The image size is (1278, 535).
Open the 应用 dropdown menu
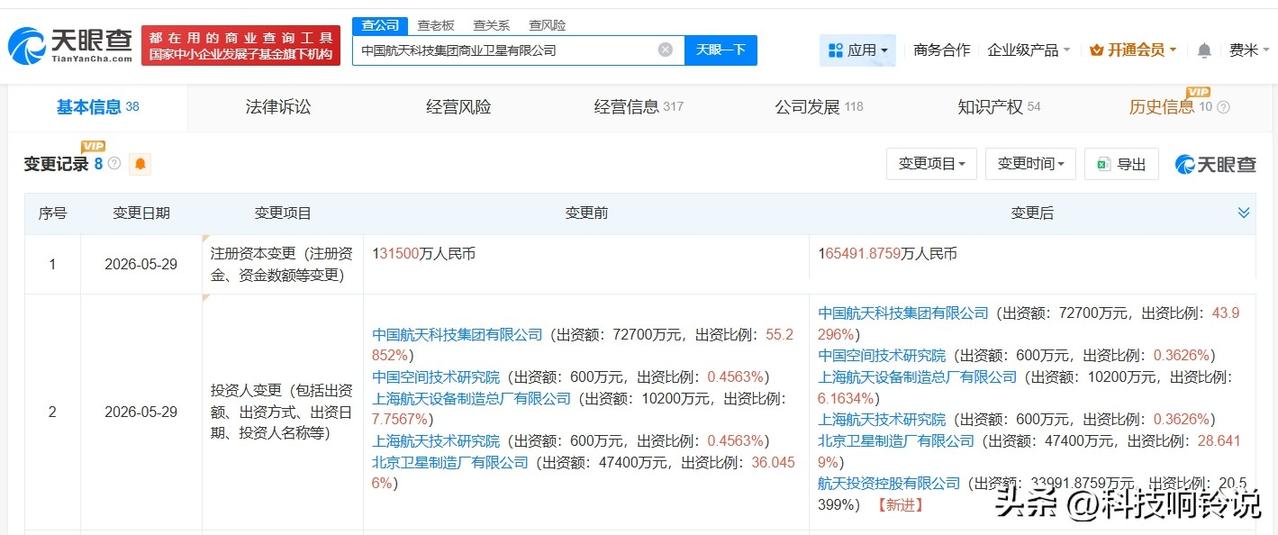pyautogui.click(x=858, y=50)
